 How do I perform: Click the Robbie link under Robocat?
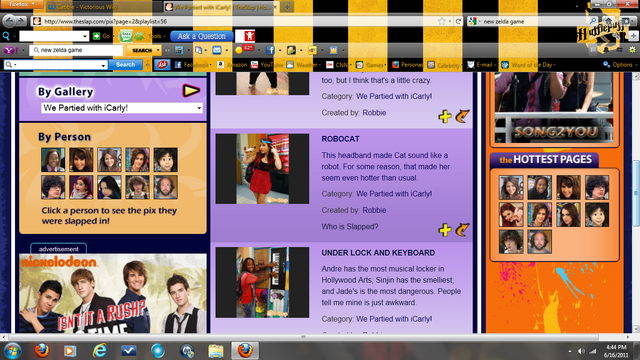(374, 210)
